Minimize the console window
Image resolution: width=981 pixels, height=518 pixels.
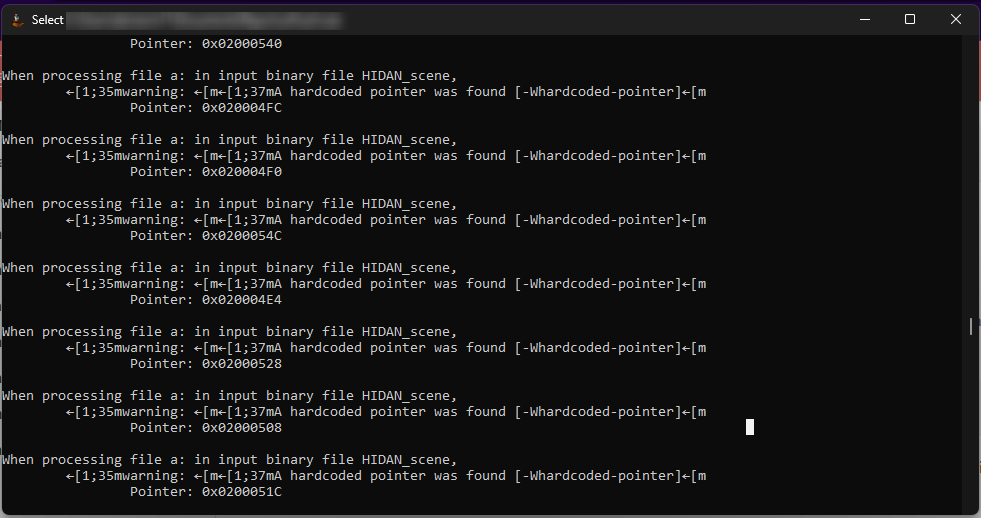pos(864,19)
